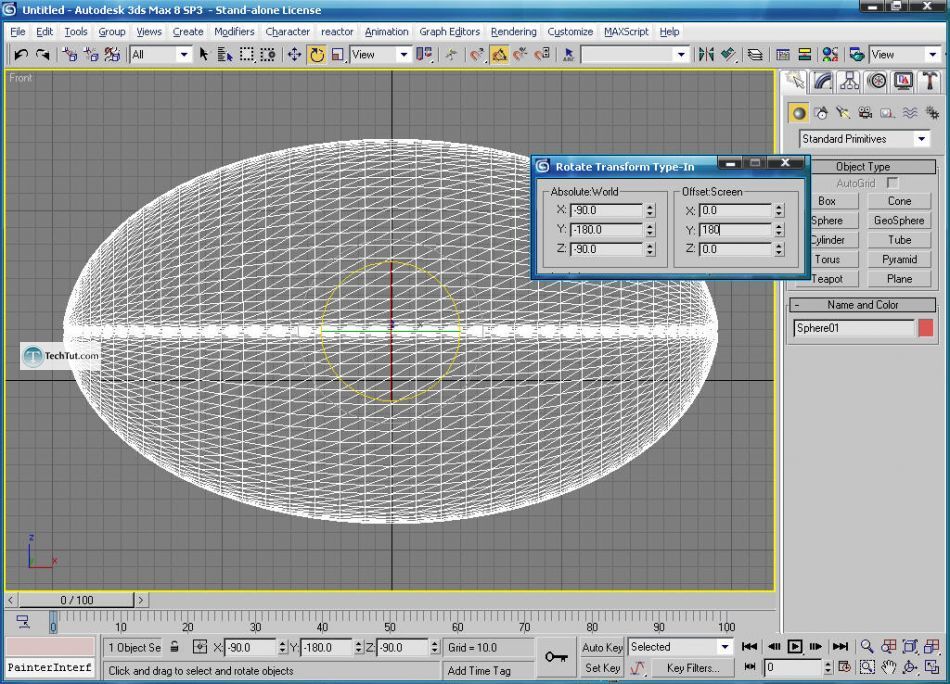Open the Render Scene dialog icon

click(856, 55)
